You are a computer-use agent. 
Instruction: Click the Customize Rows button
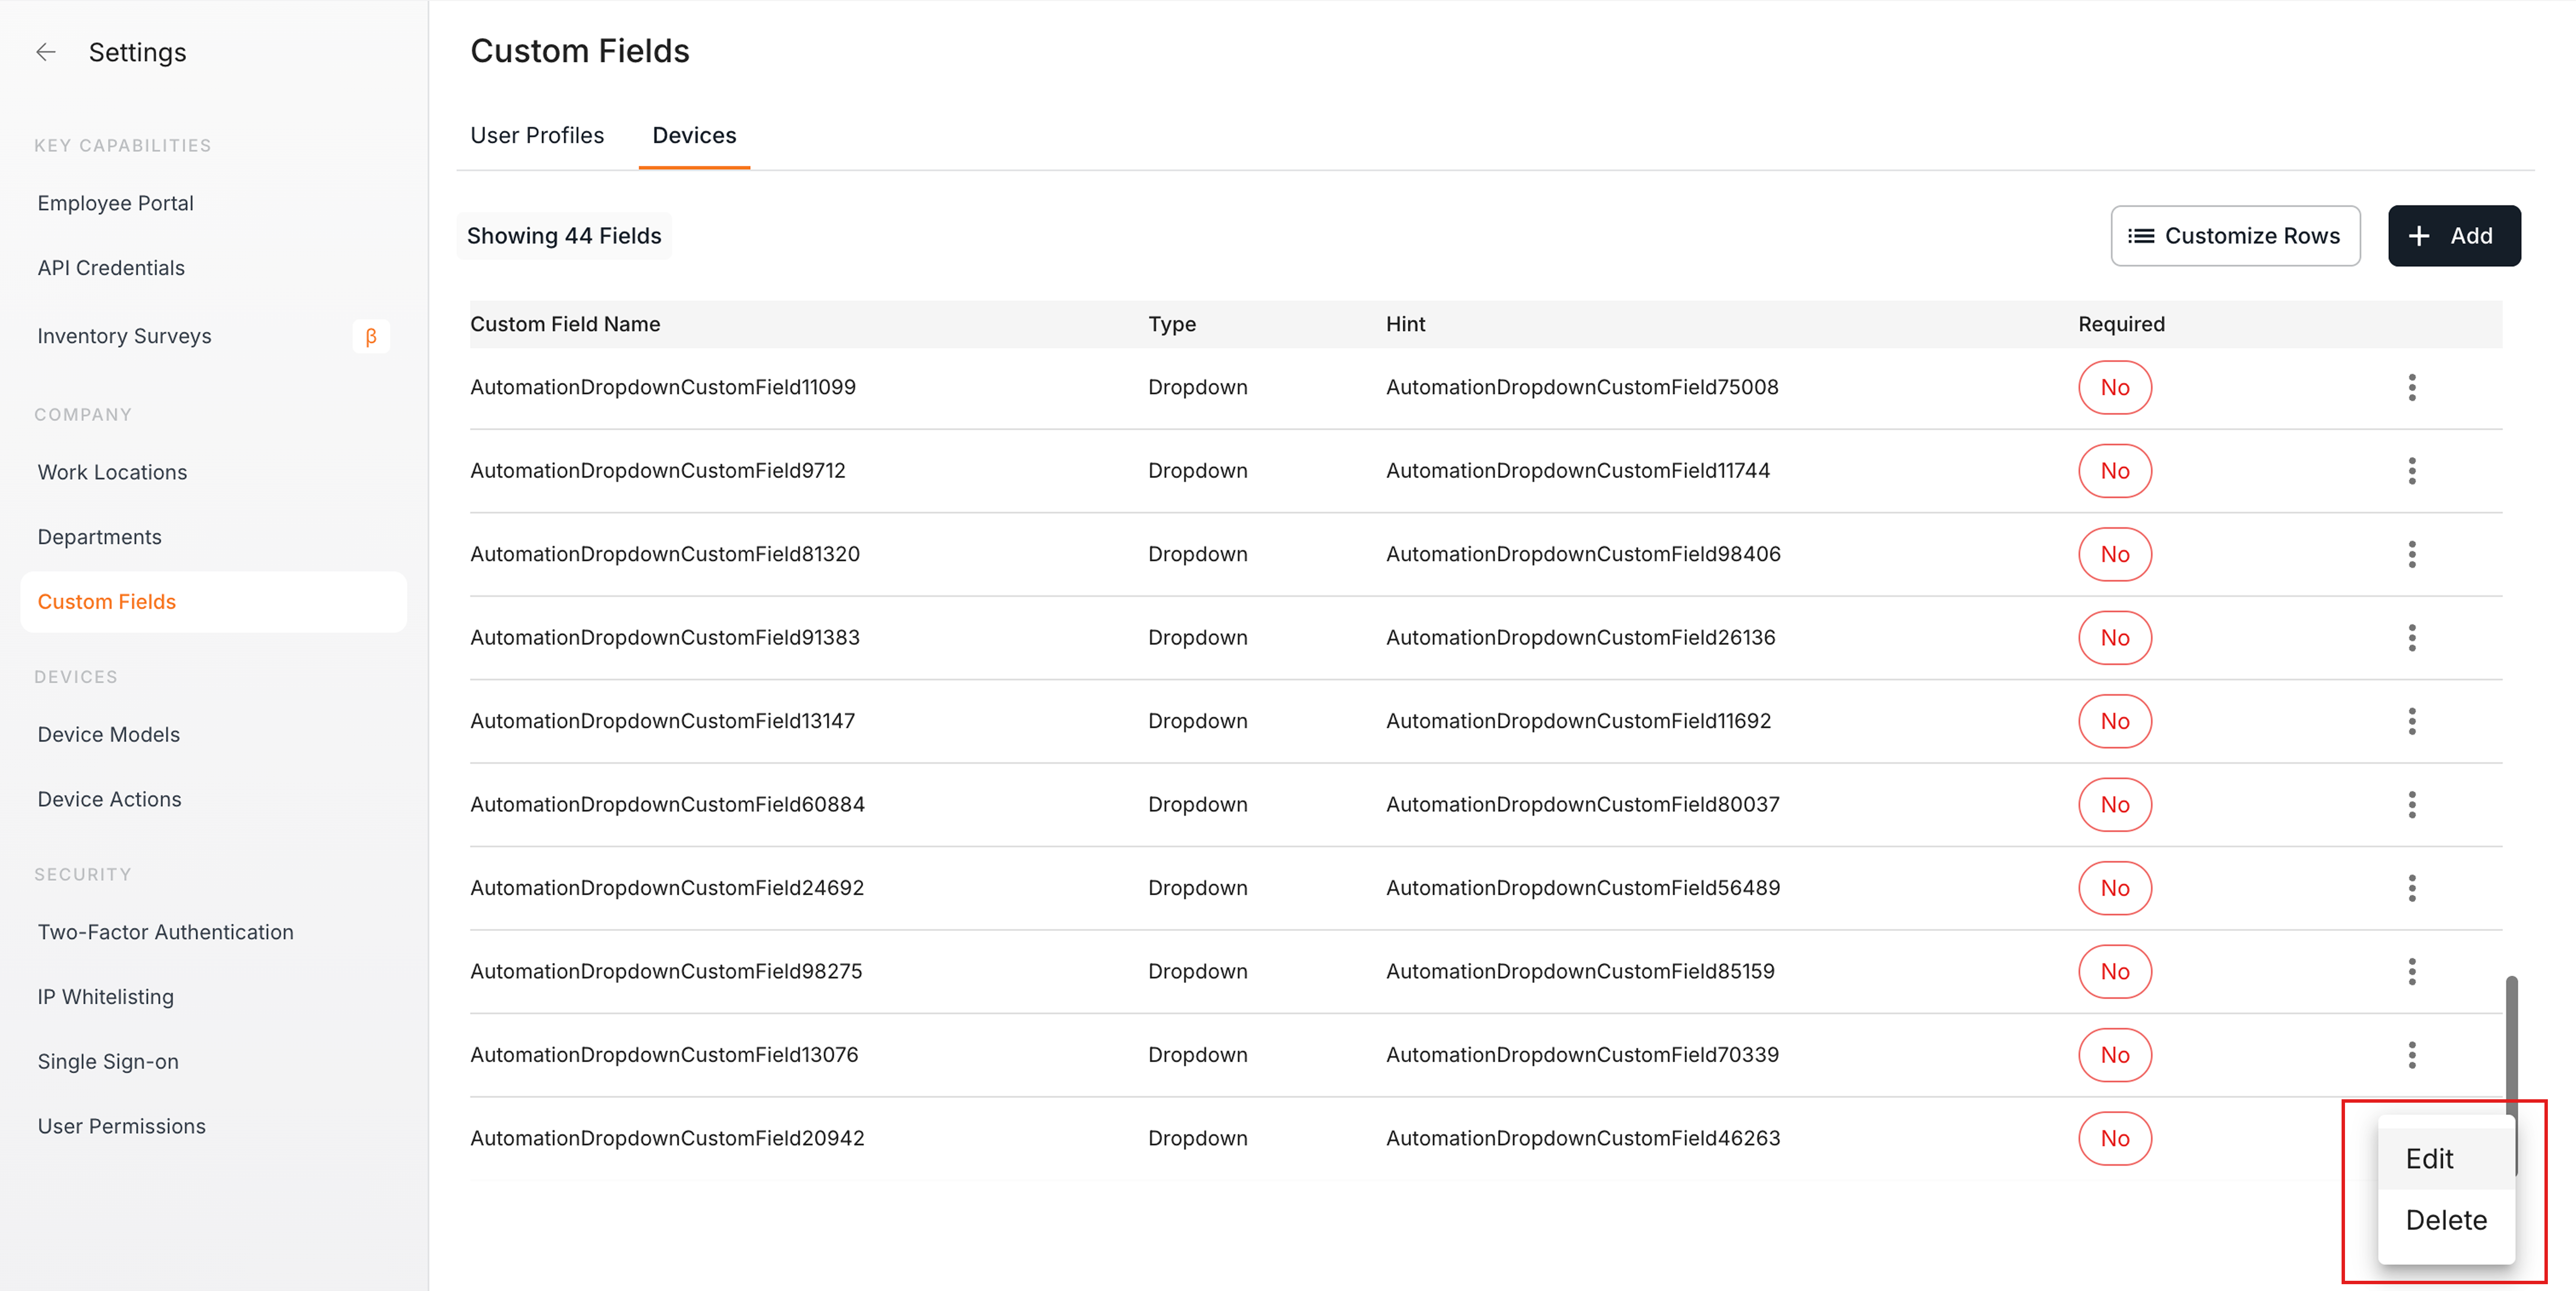point(2235,236)
